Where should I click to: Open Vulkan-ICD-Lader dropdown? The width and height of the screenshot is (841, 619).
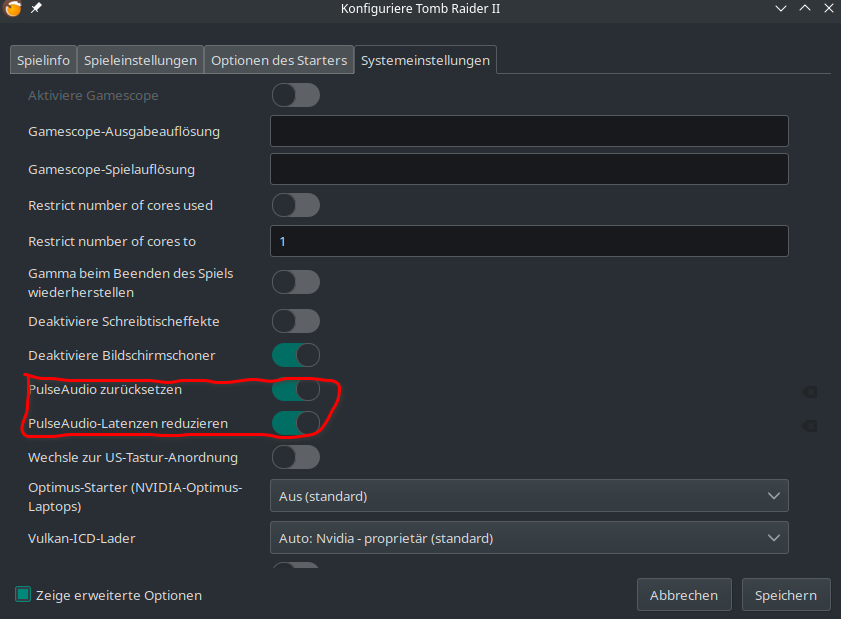(529, 538)
